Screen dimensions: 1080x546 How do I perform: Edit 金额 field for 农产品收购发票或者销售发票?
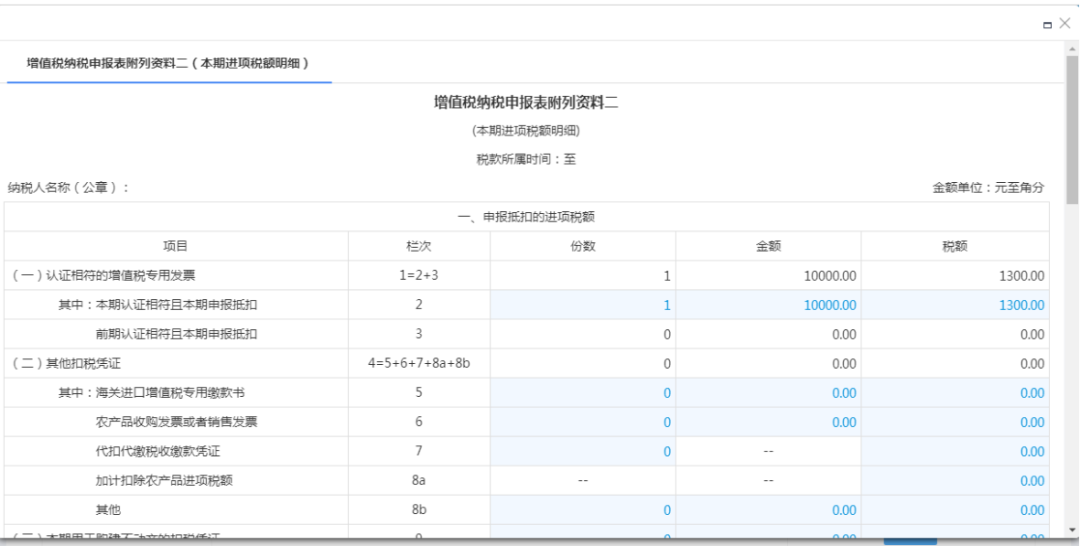coord(768,422)
